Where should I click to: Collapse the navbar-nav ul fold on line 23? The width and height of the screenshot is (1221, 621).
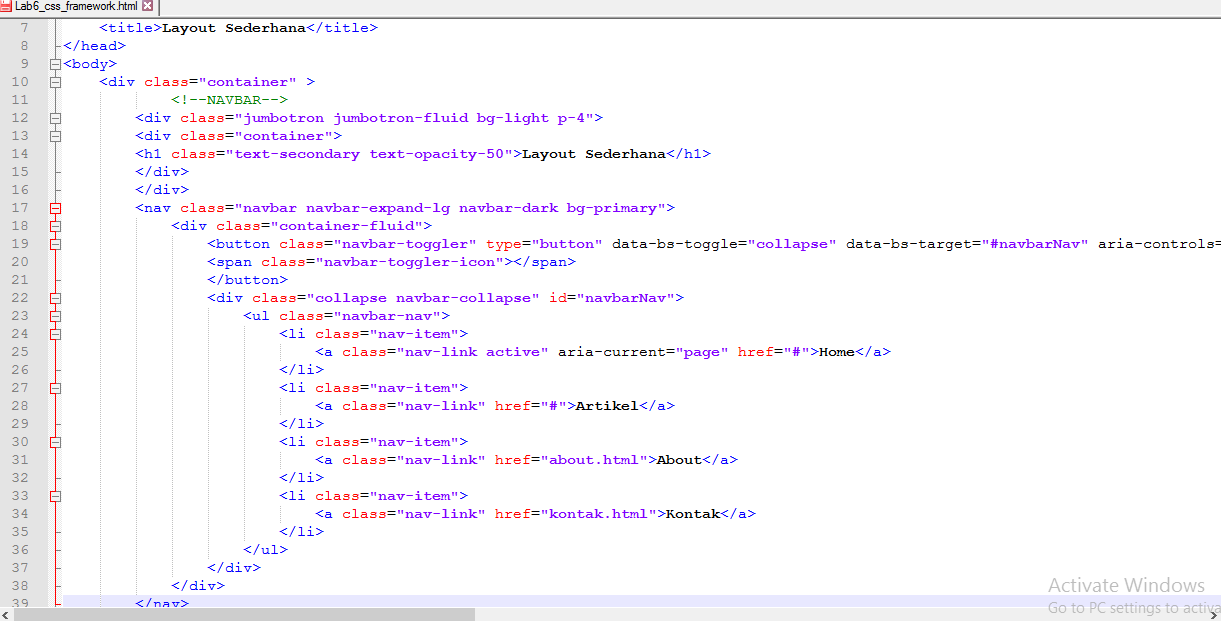(55, 315)
